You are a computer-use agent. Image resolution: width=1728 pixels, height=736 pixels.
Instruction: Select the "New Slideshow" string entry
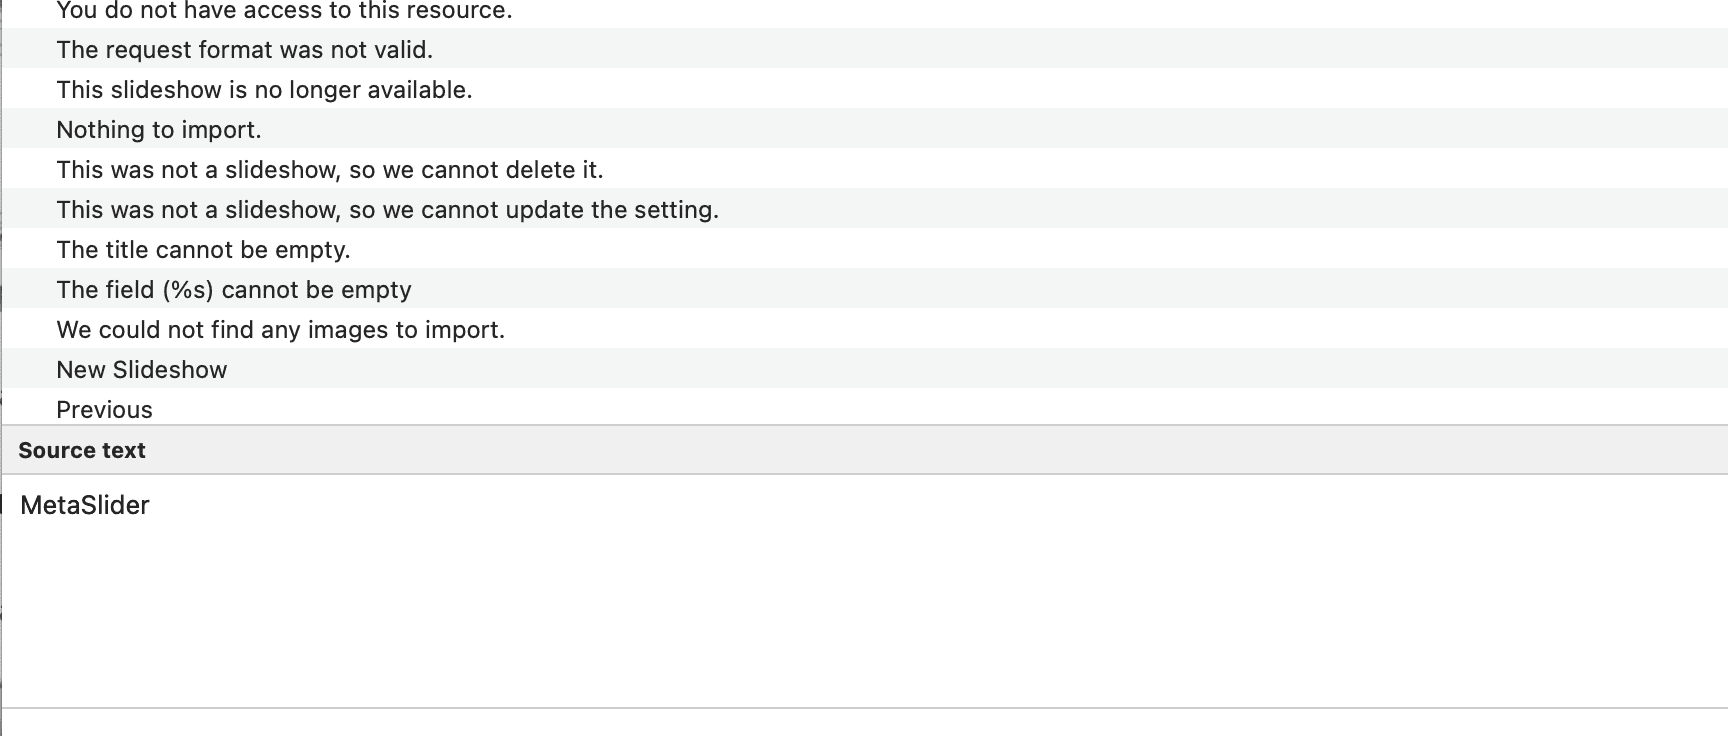[x=141, y=370]
